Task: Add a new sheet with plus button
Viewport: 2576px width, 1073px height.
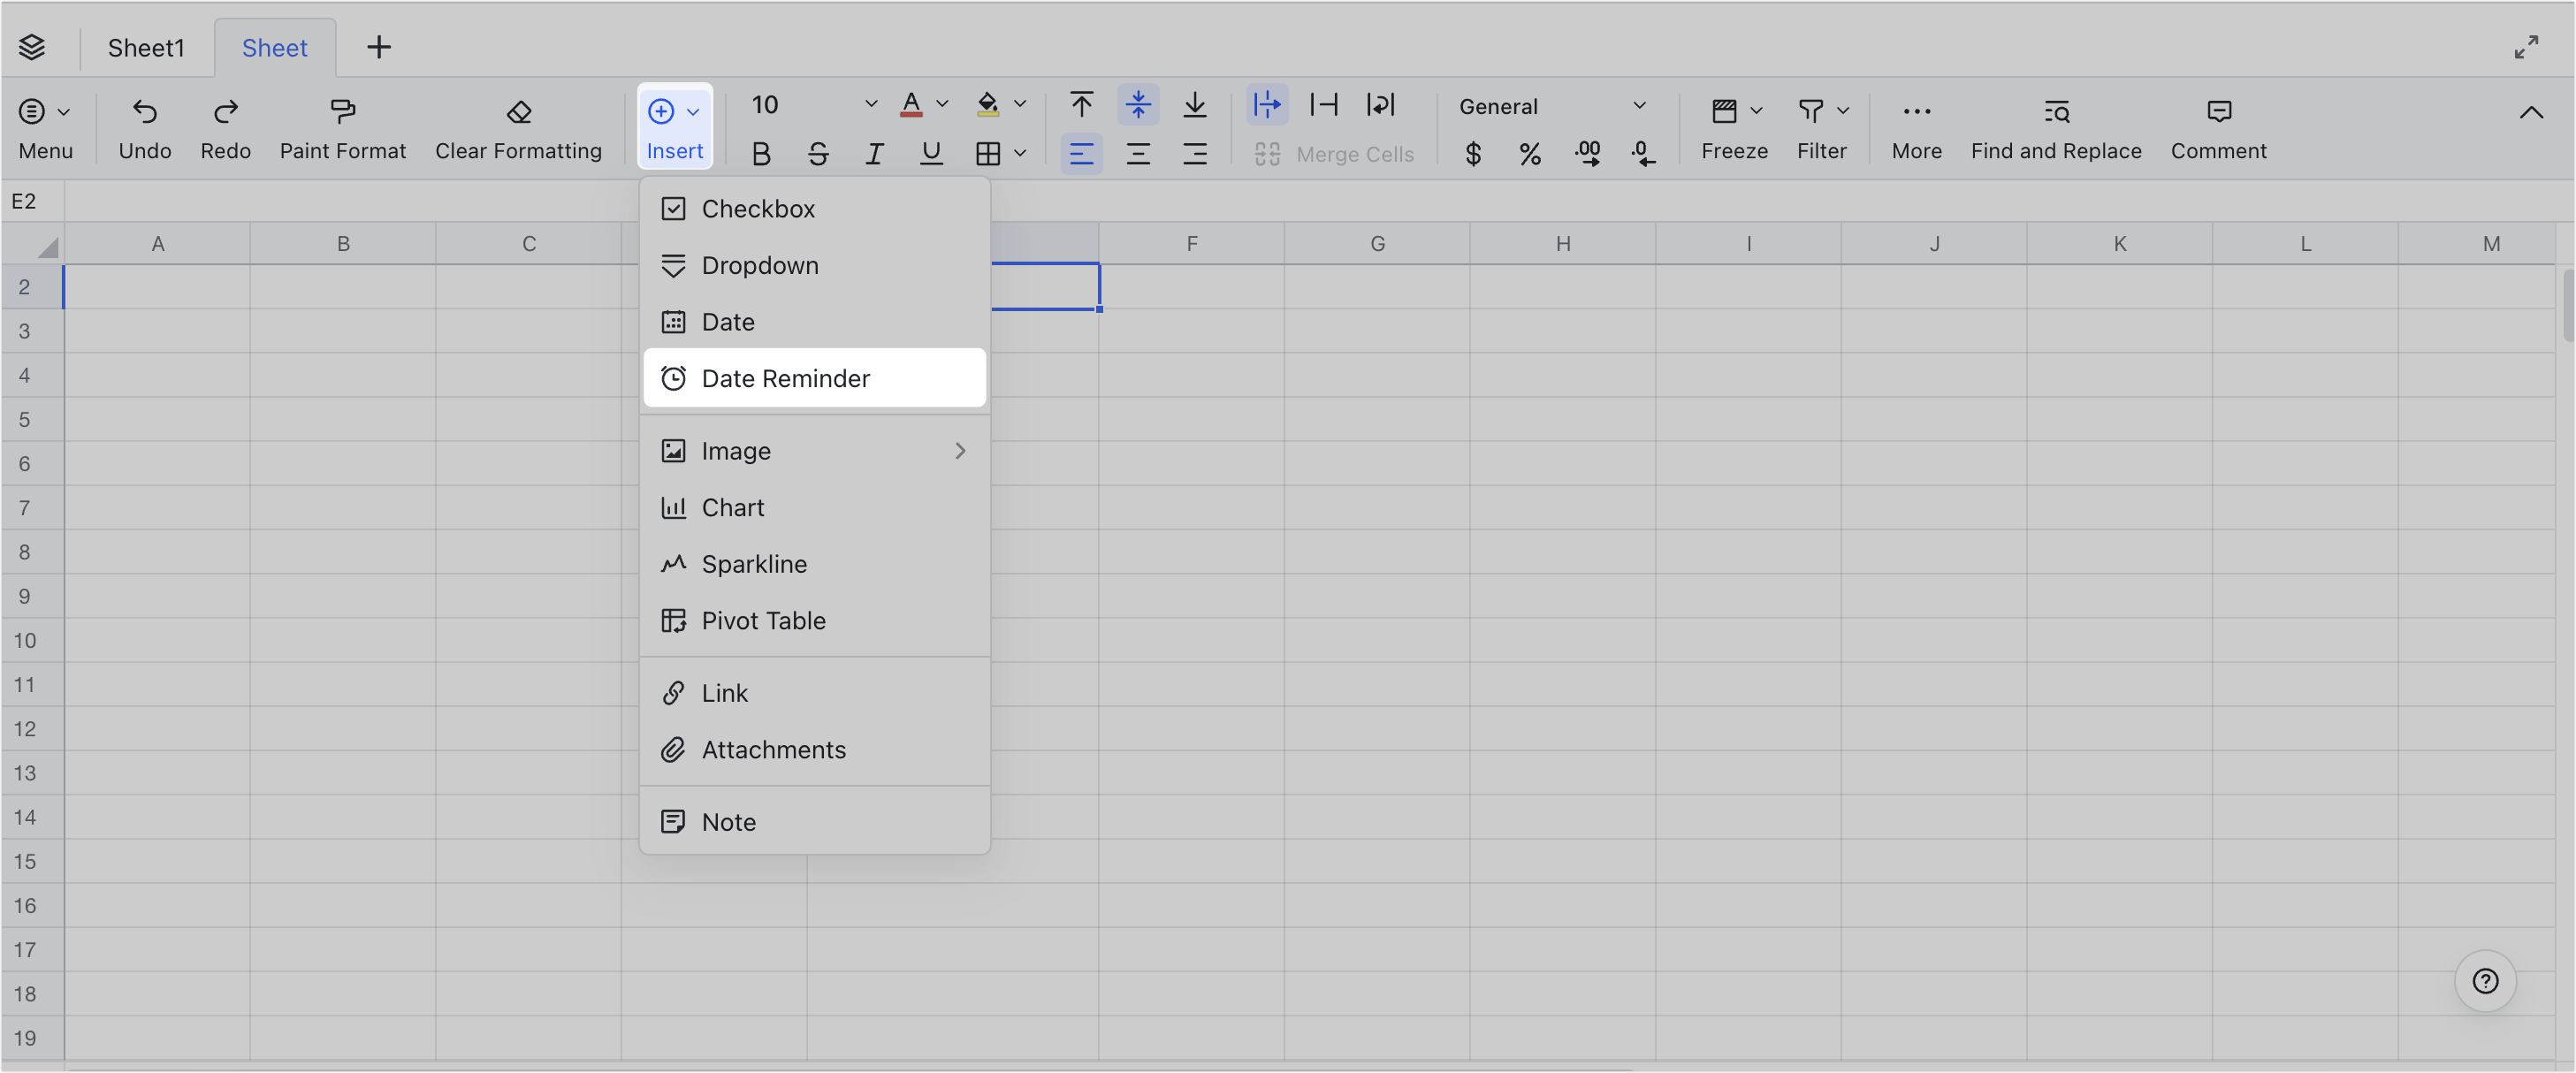Action: (x=379, y=47)
